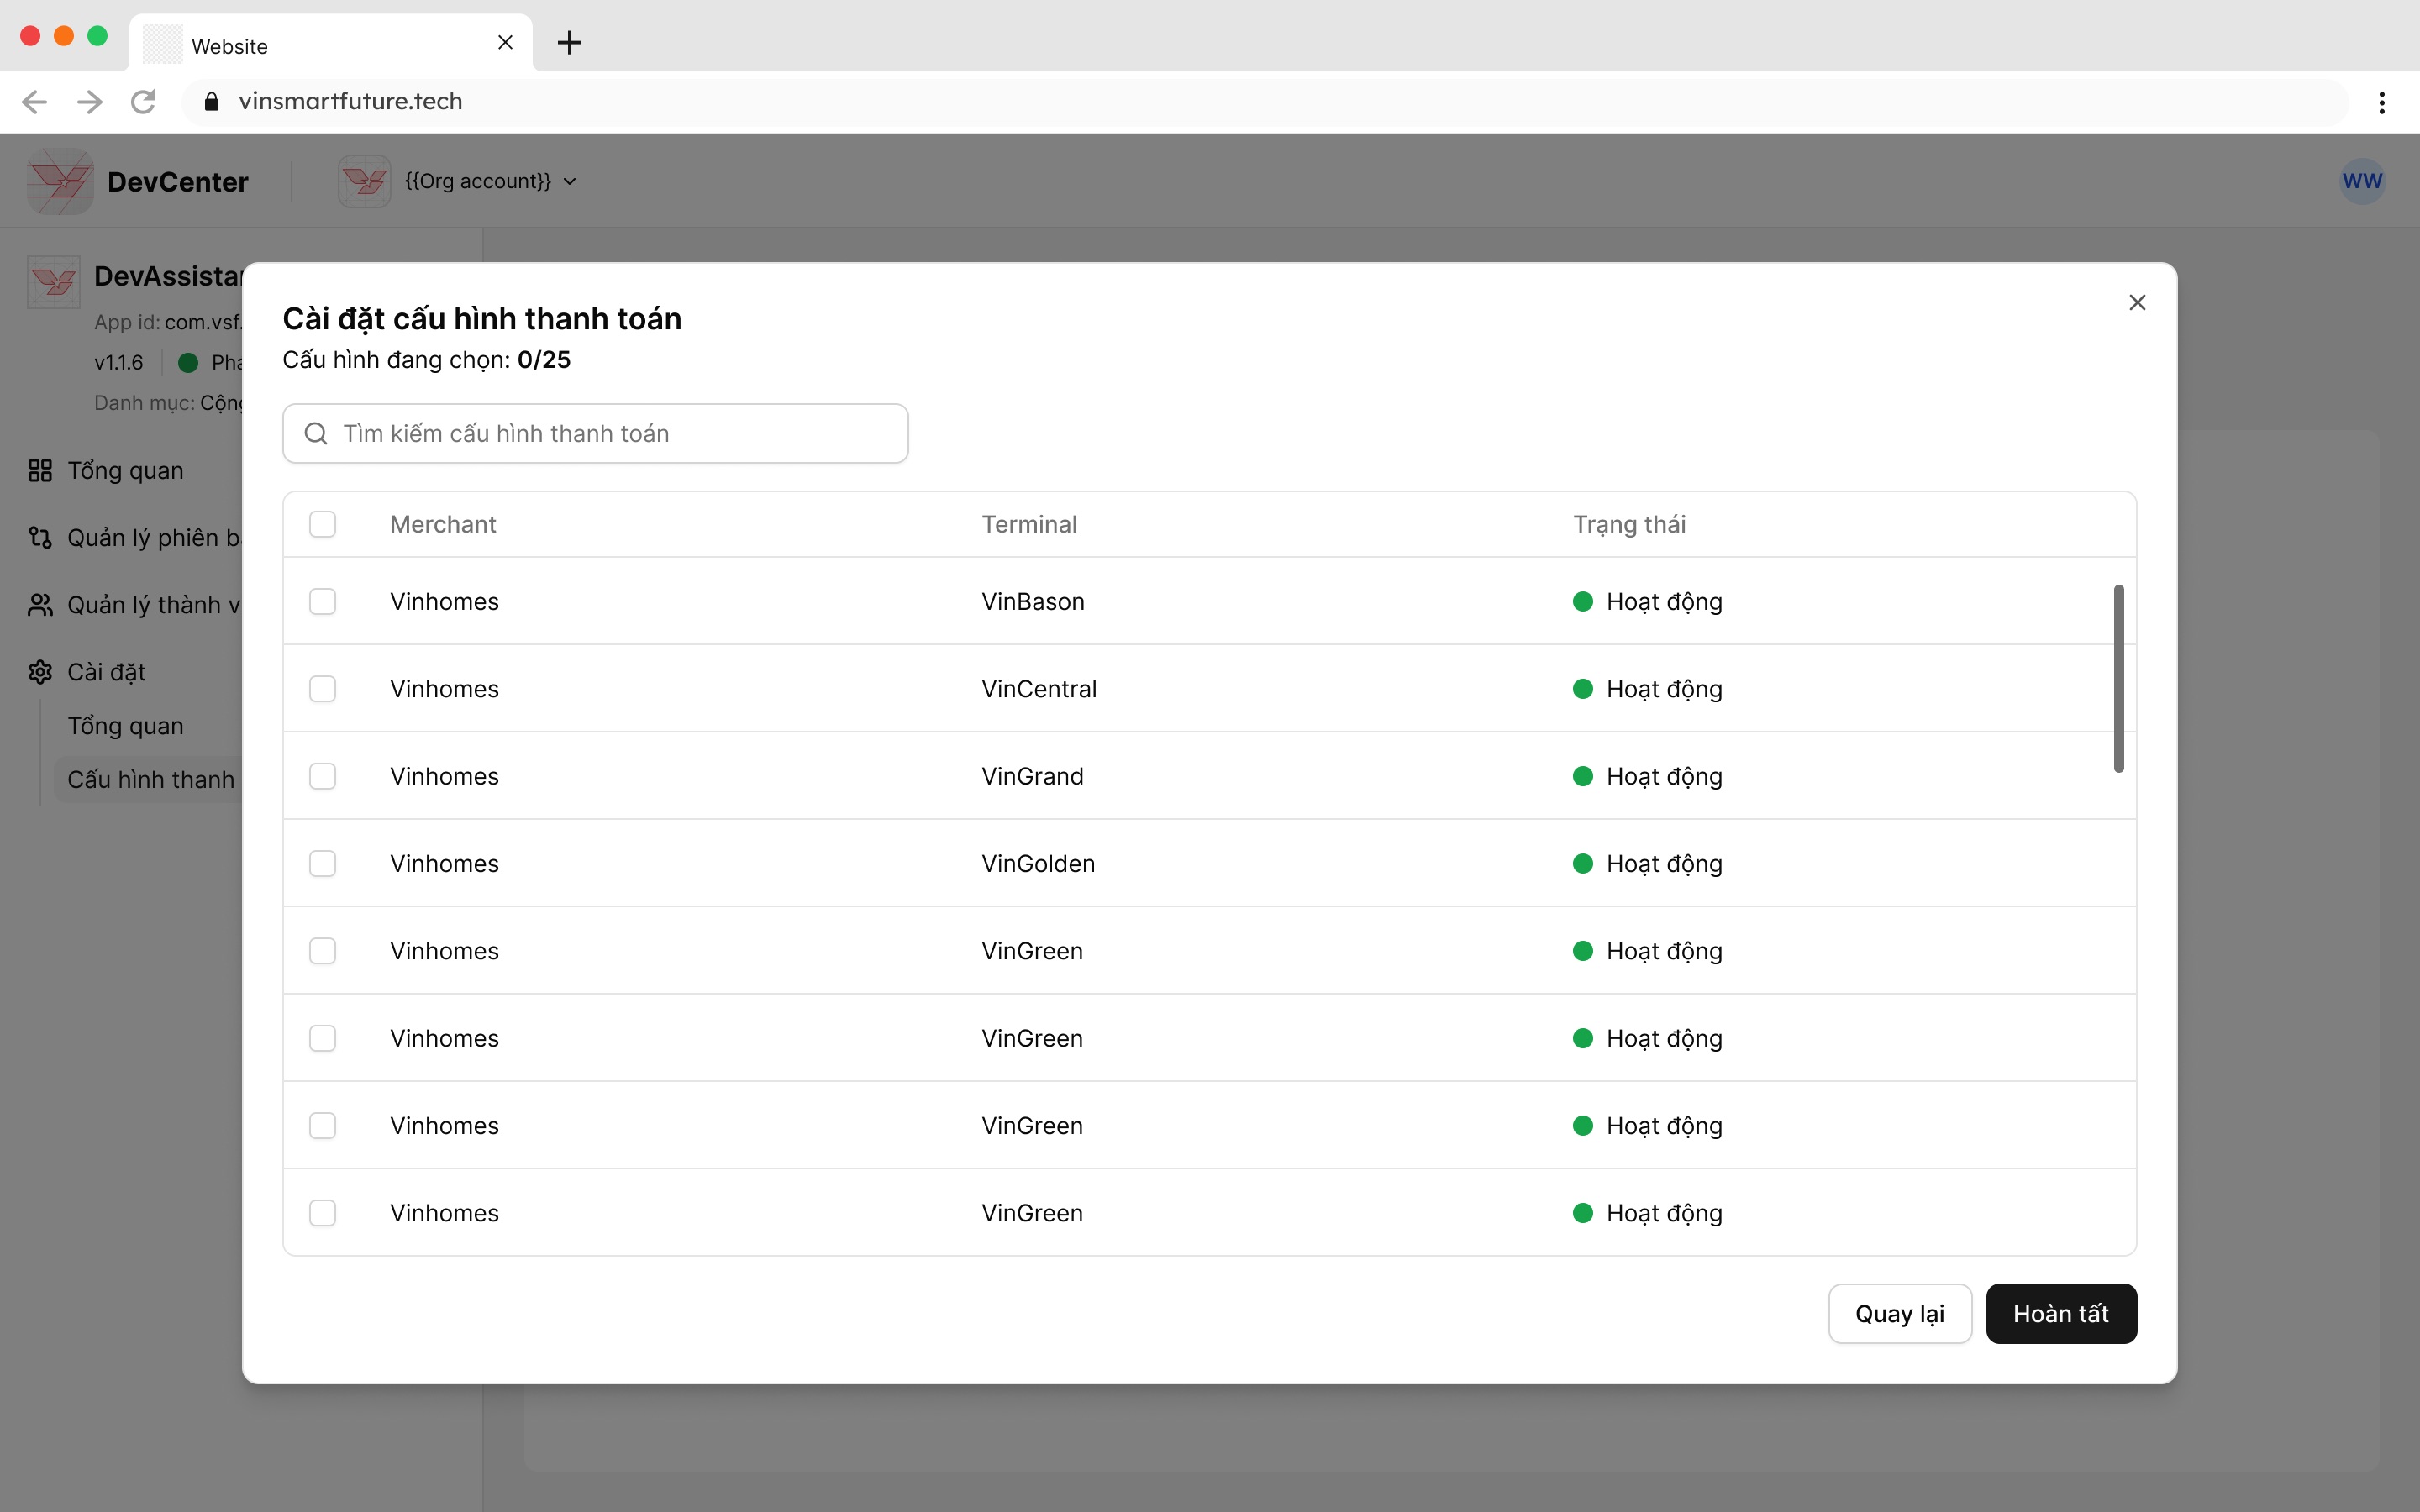Select the VinCentral row checkbox

(x=322, y=689)
